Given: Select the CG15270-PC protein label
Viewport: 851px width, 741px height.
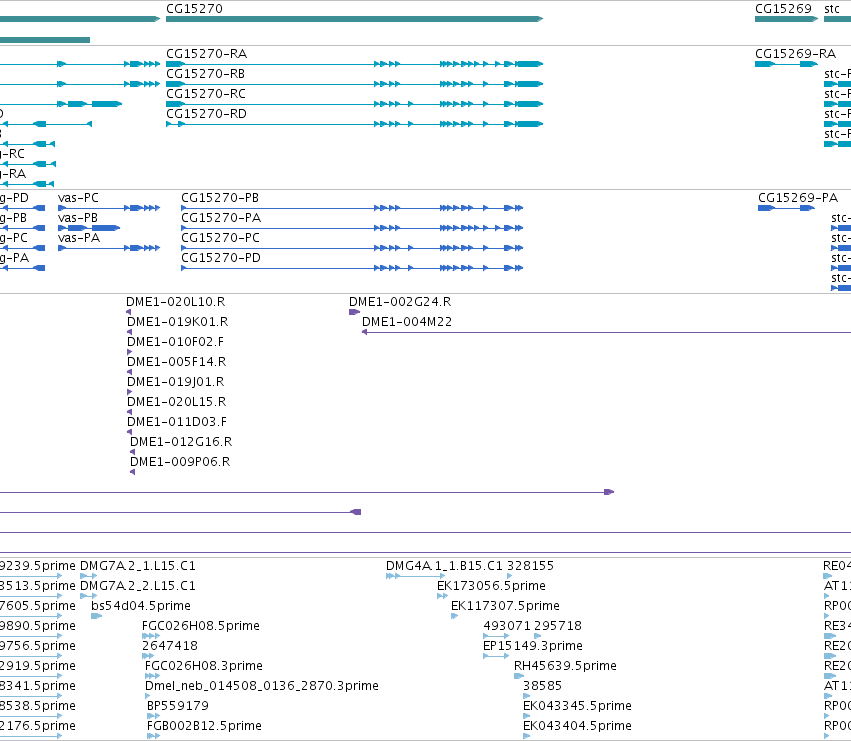Looking at the screenshot, I should (220, 238).
